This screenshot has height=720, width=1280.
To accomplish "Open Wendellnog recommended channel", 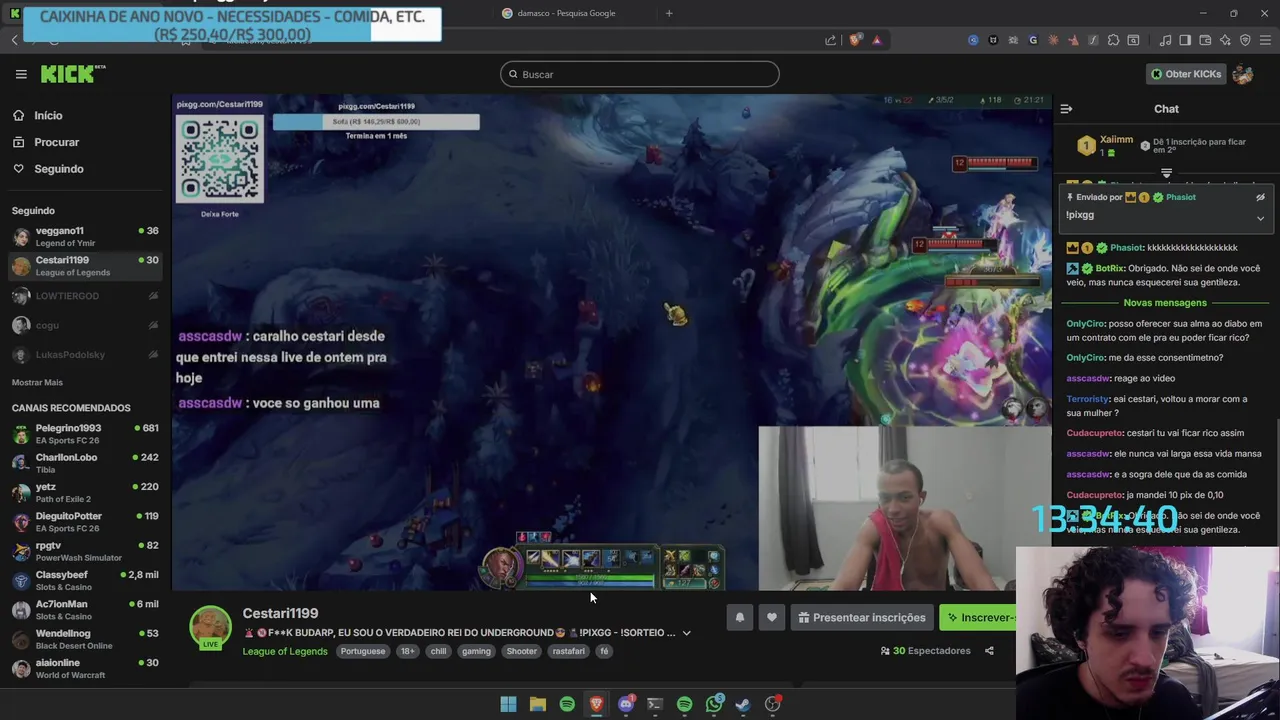I will (x=85, y=638).
